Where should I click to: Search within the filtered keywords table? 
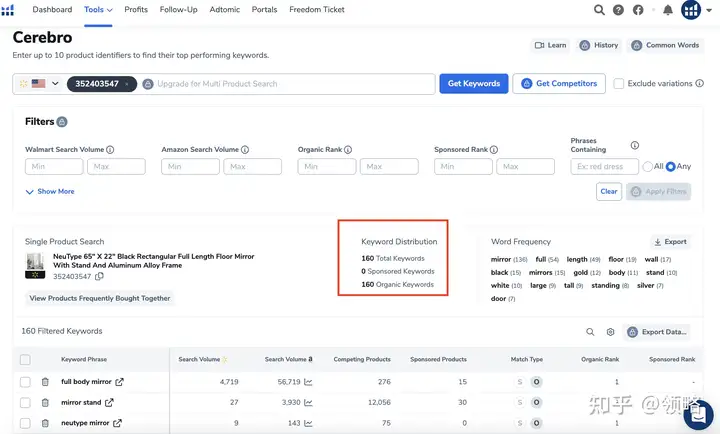(x=590, y=332)
